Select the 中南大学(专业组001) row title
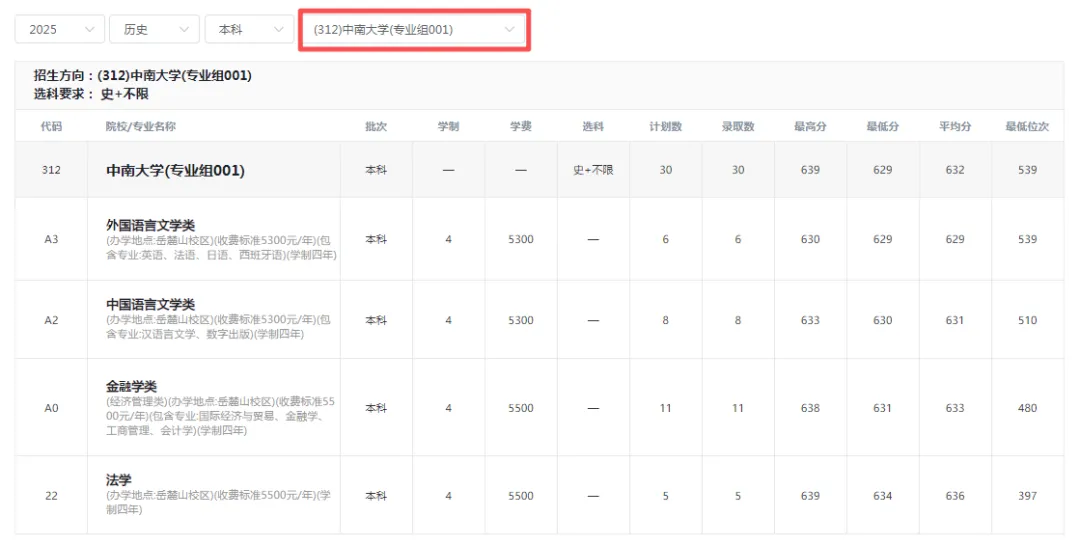 pyautogui.click(x=175, y=170)
